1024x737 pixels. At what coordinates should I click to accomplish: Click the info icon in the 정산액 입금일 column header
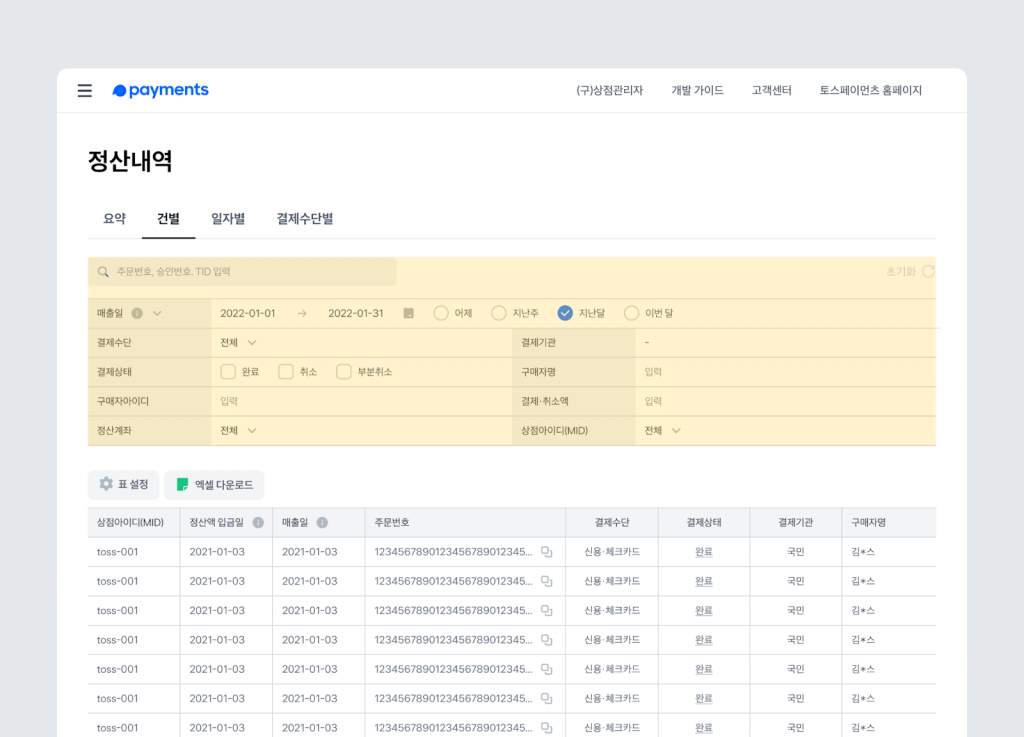259,522
